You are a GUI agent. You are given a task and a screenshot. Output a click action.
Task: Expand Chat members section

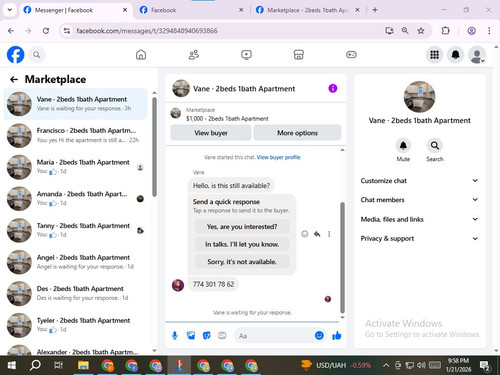tap(419, 200)
